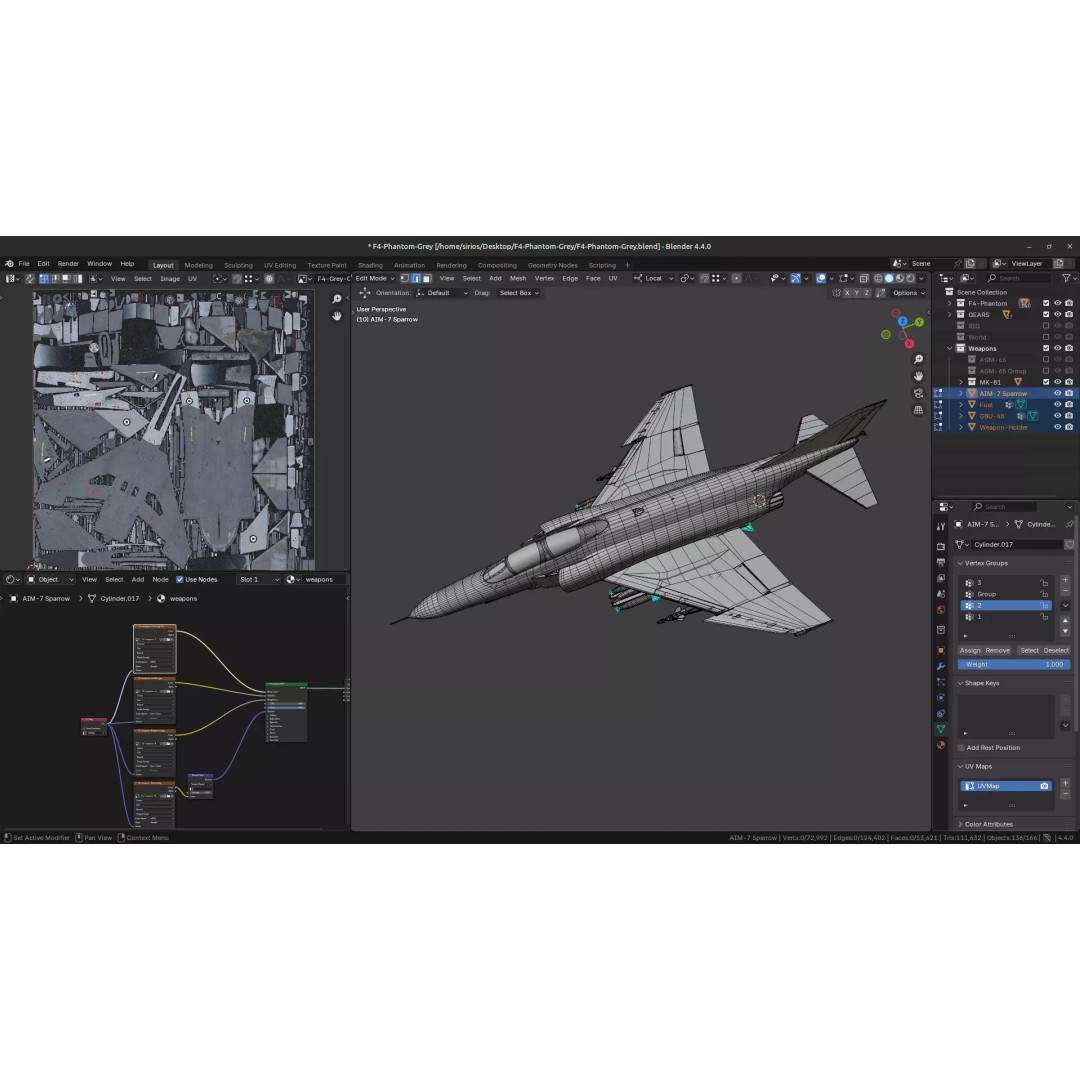Enable AGM-65 Group collection checkbox
The image size is (1080, 1080).
point(1046,371)
